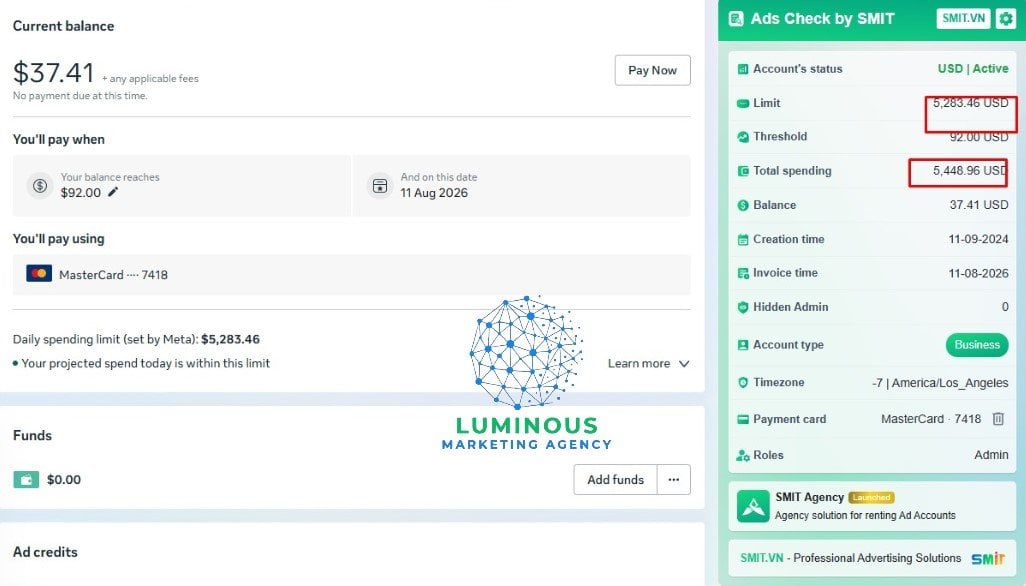Click the Add funds button
The image size is (1026, 586).
pos(615,479)
